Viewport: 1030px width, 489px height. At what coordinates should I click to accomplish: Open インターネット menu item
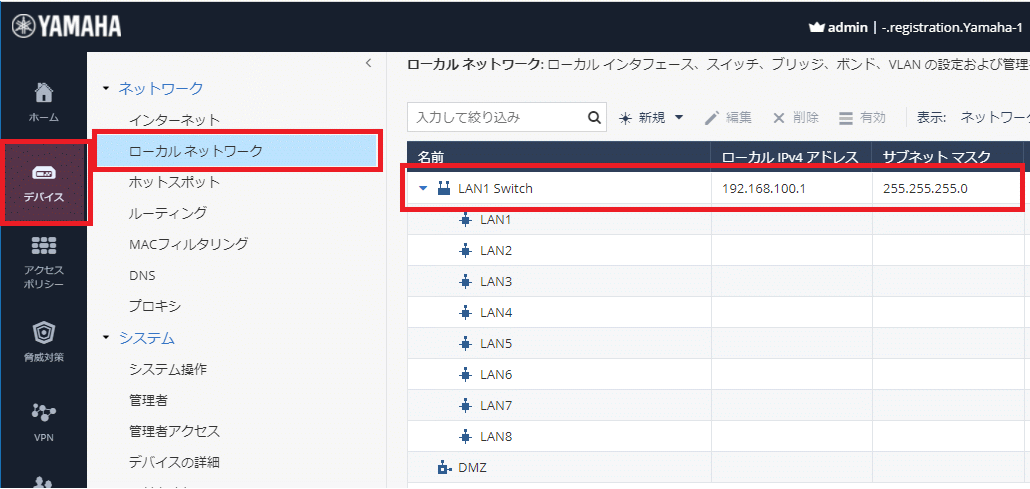[174, 120]
